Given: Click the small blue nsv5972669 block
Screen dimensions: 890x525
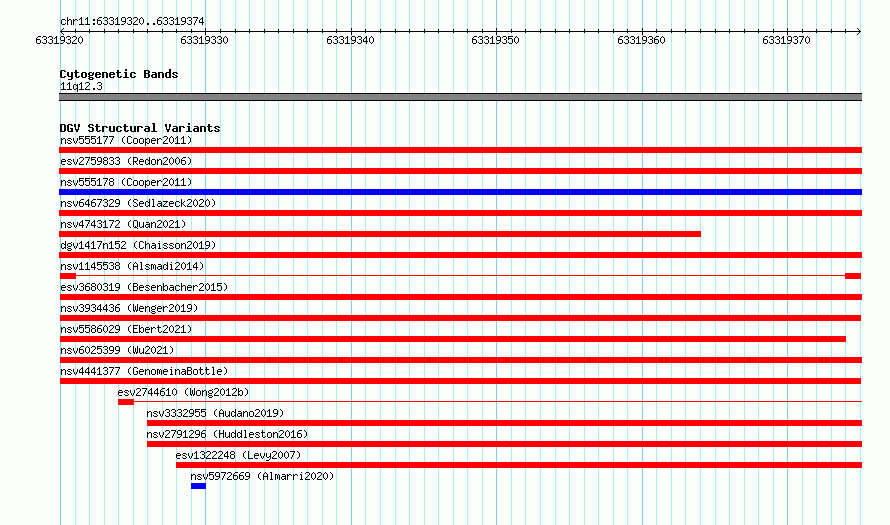Looking at the screenshot, I should tap(198, 486).
